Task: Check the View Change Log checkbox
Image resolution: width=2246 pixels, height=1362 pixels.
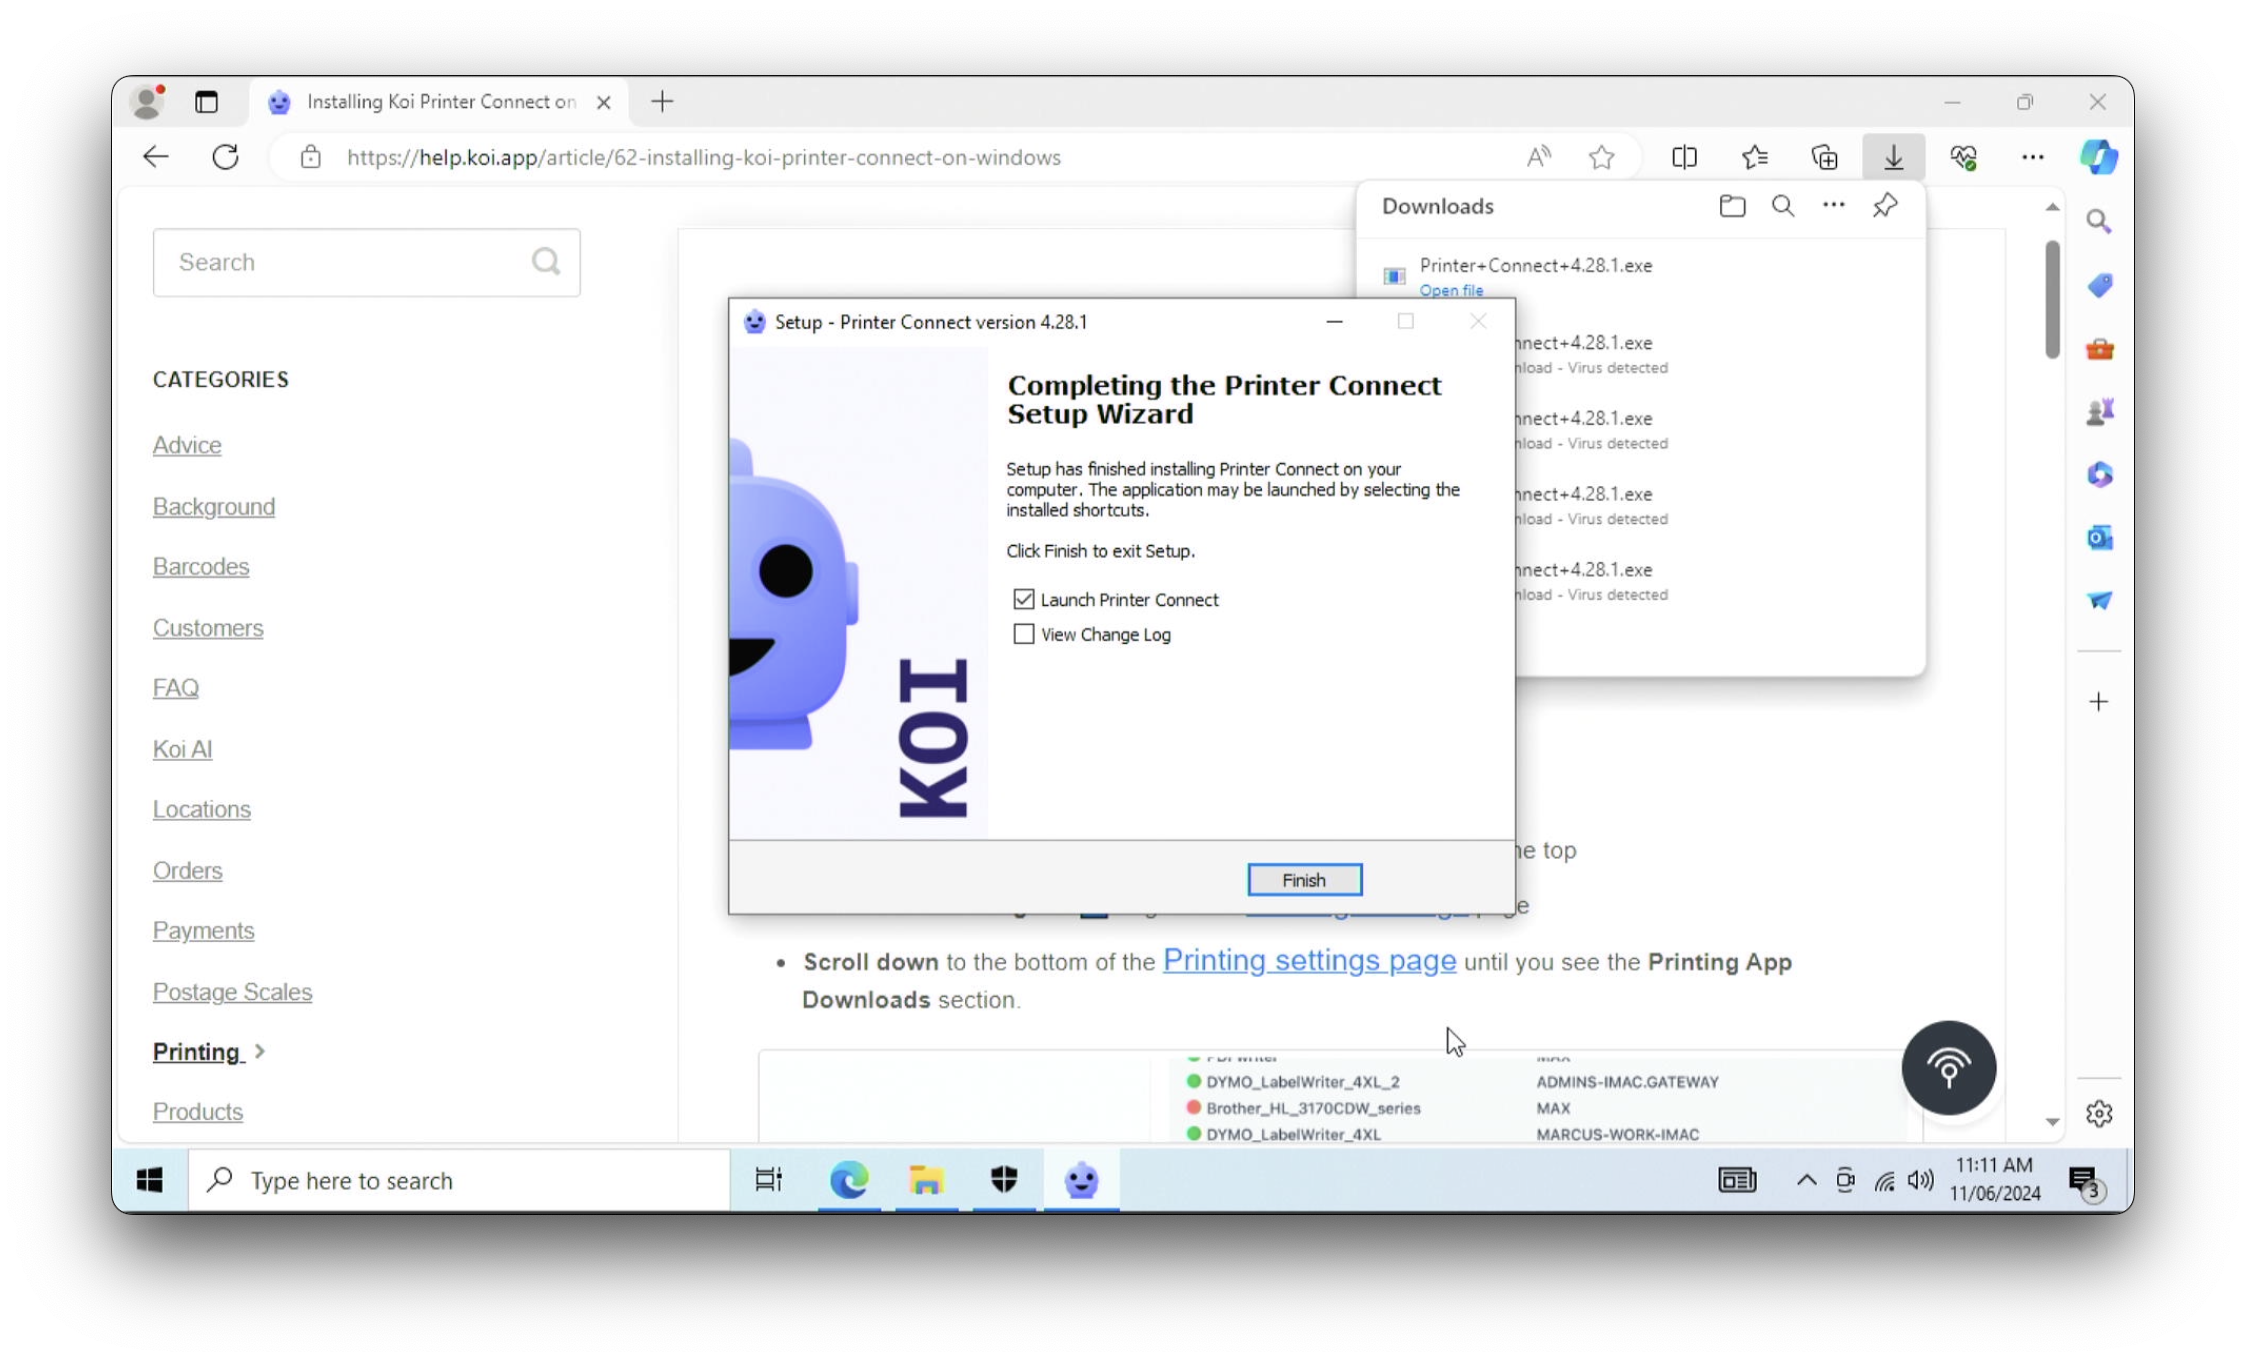Action: [x=1023, y=634]
